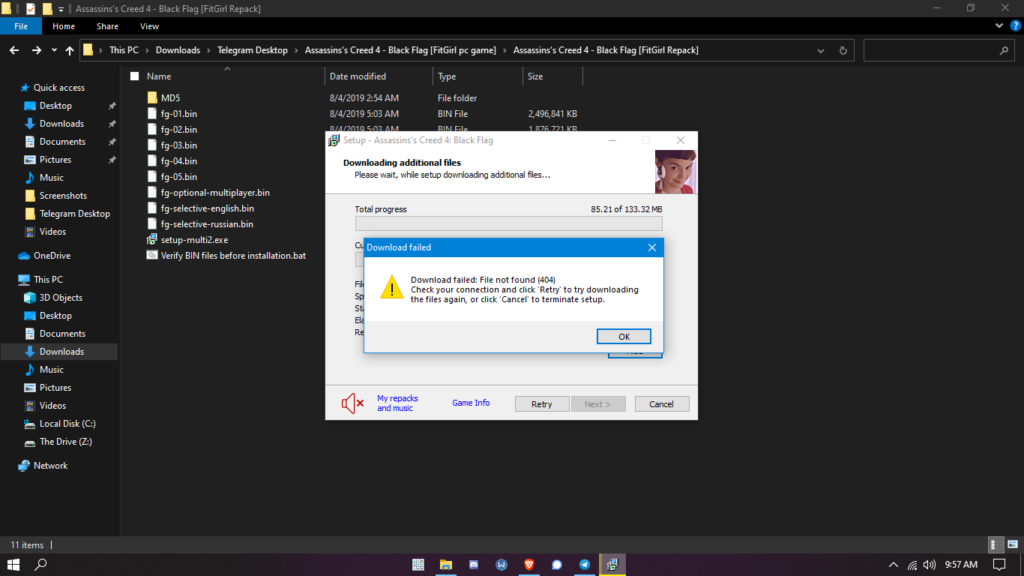Image resolution: width=1024 pixels, height=576 pixels.
Task: Go back with the back arrow
Action: click(14, 50)
